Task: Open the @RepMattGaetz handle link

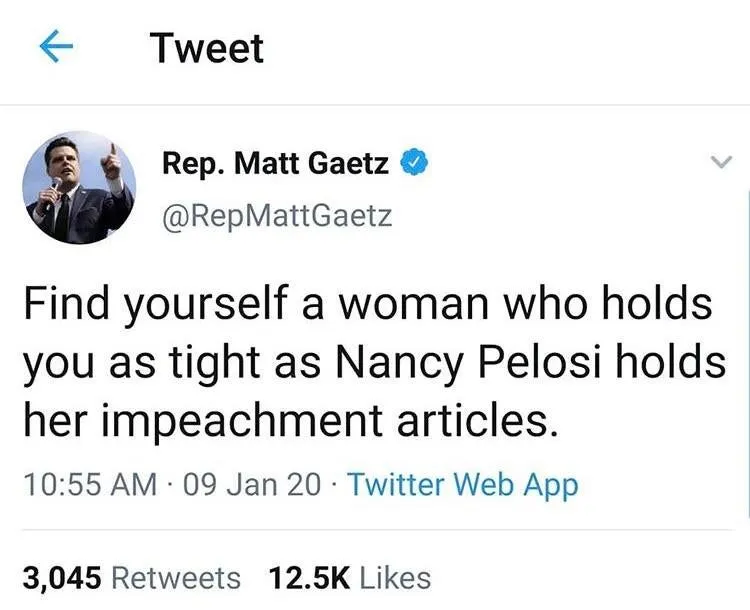Action: [277, 212]
